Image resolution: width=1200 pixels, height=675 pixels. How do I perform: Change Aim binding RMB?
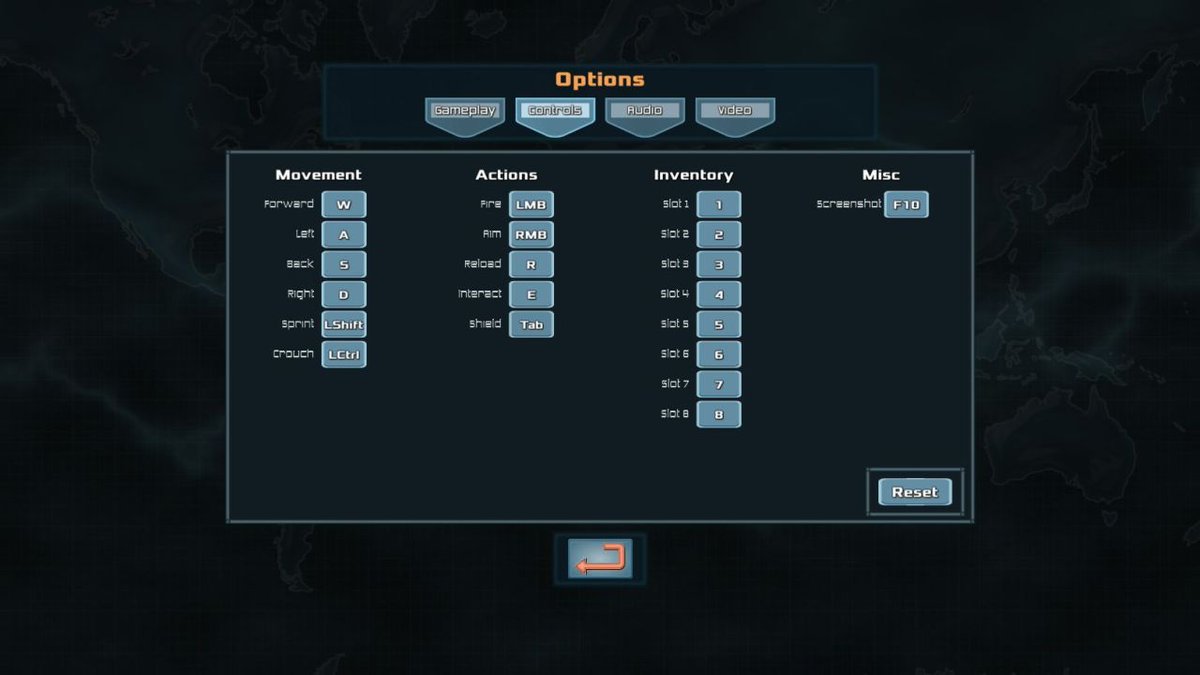(x=531, y=235)
